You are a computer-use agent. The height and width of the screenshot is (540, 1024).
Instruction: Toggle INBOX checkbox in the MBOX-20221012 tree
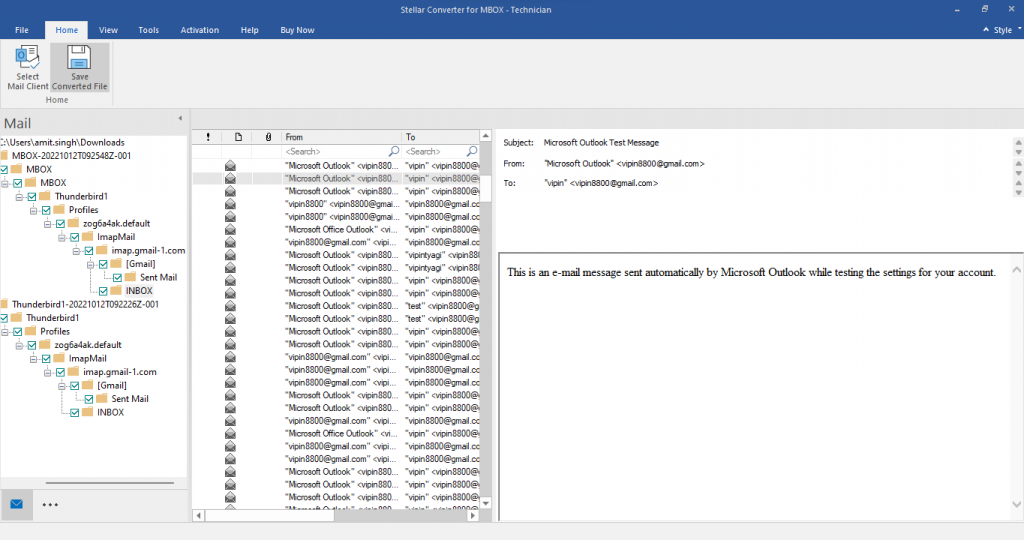103,291
